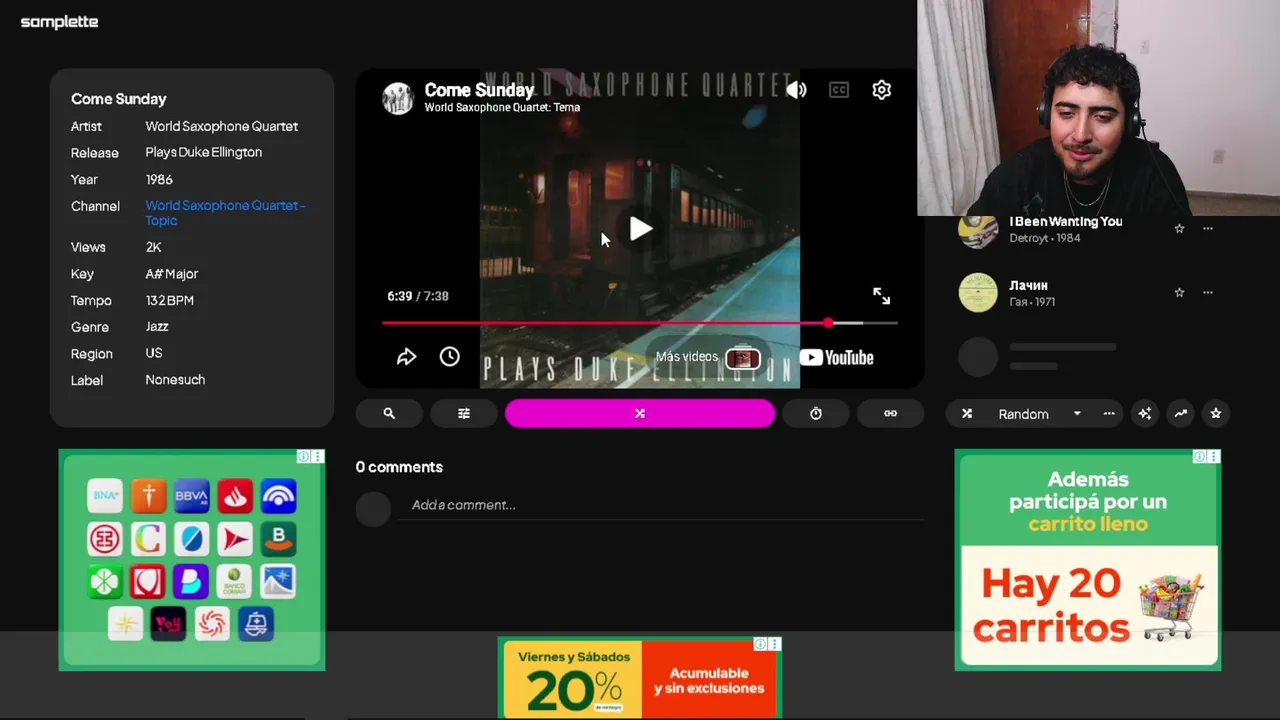
Task: Click views value 2K
Action: click(x=153, y=247)
